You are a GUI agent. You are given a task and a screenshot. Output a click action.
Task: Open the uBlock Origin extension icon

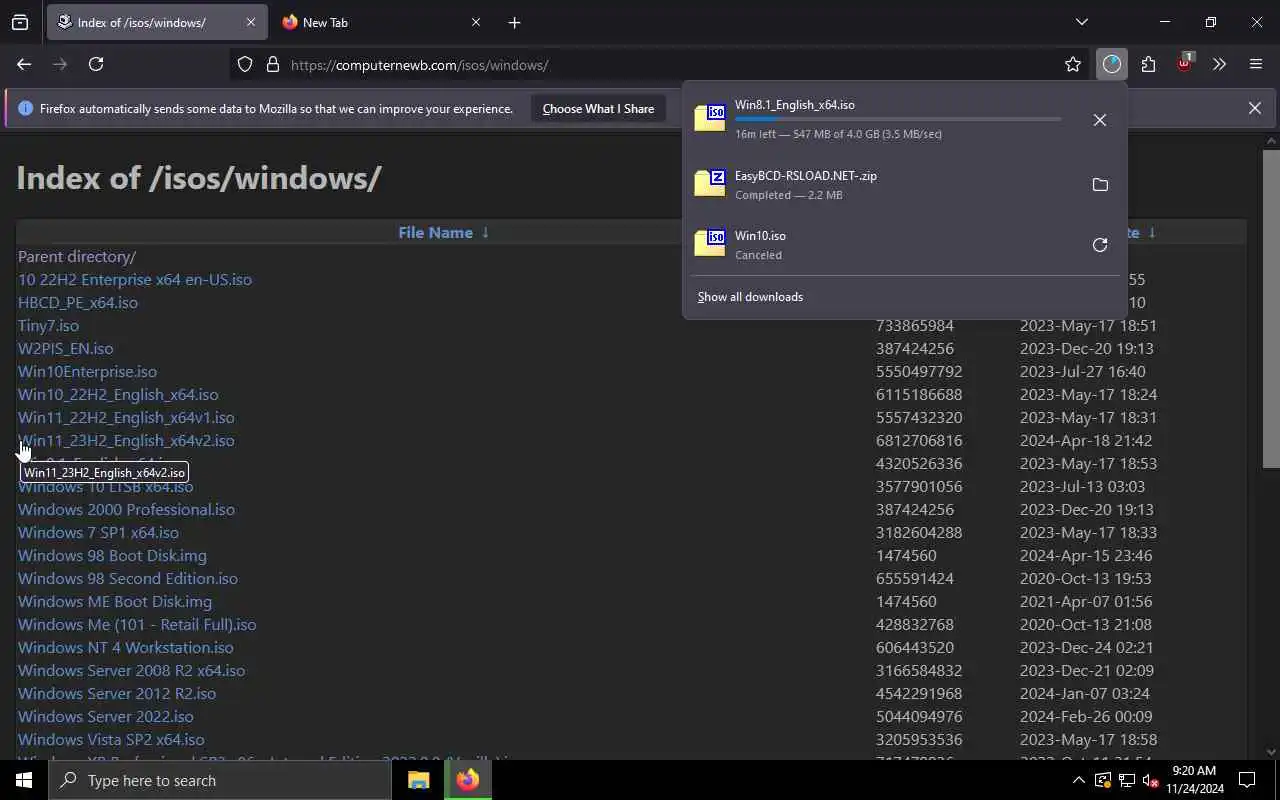[x=1184, y=64]
